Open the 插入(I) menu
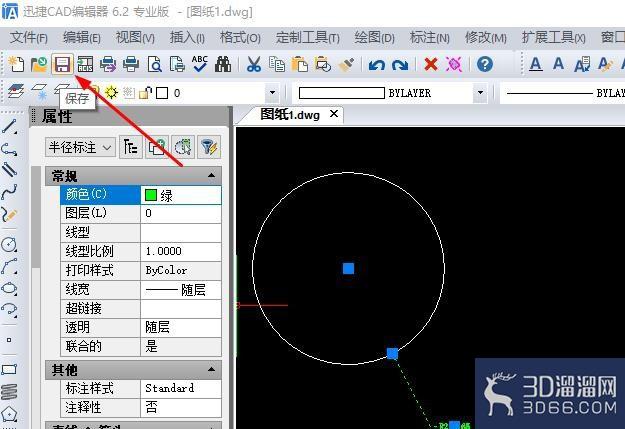 click(x=187, y=38)
